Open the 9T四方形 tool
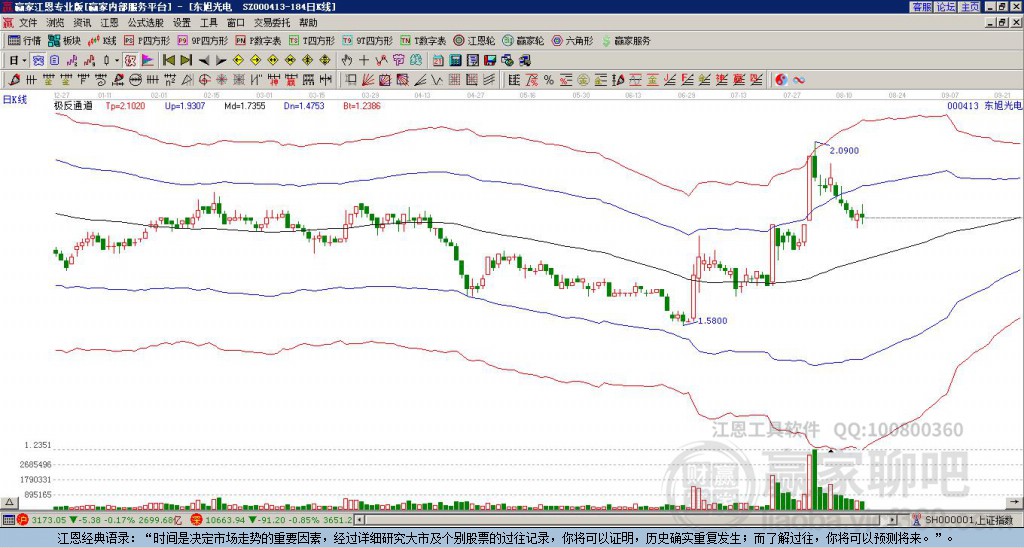Viewport: 1024px width, 548px height. tap(368, 40)
